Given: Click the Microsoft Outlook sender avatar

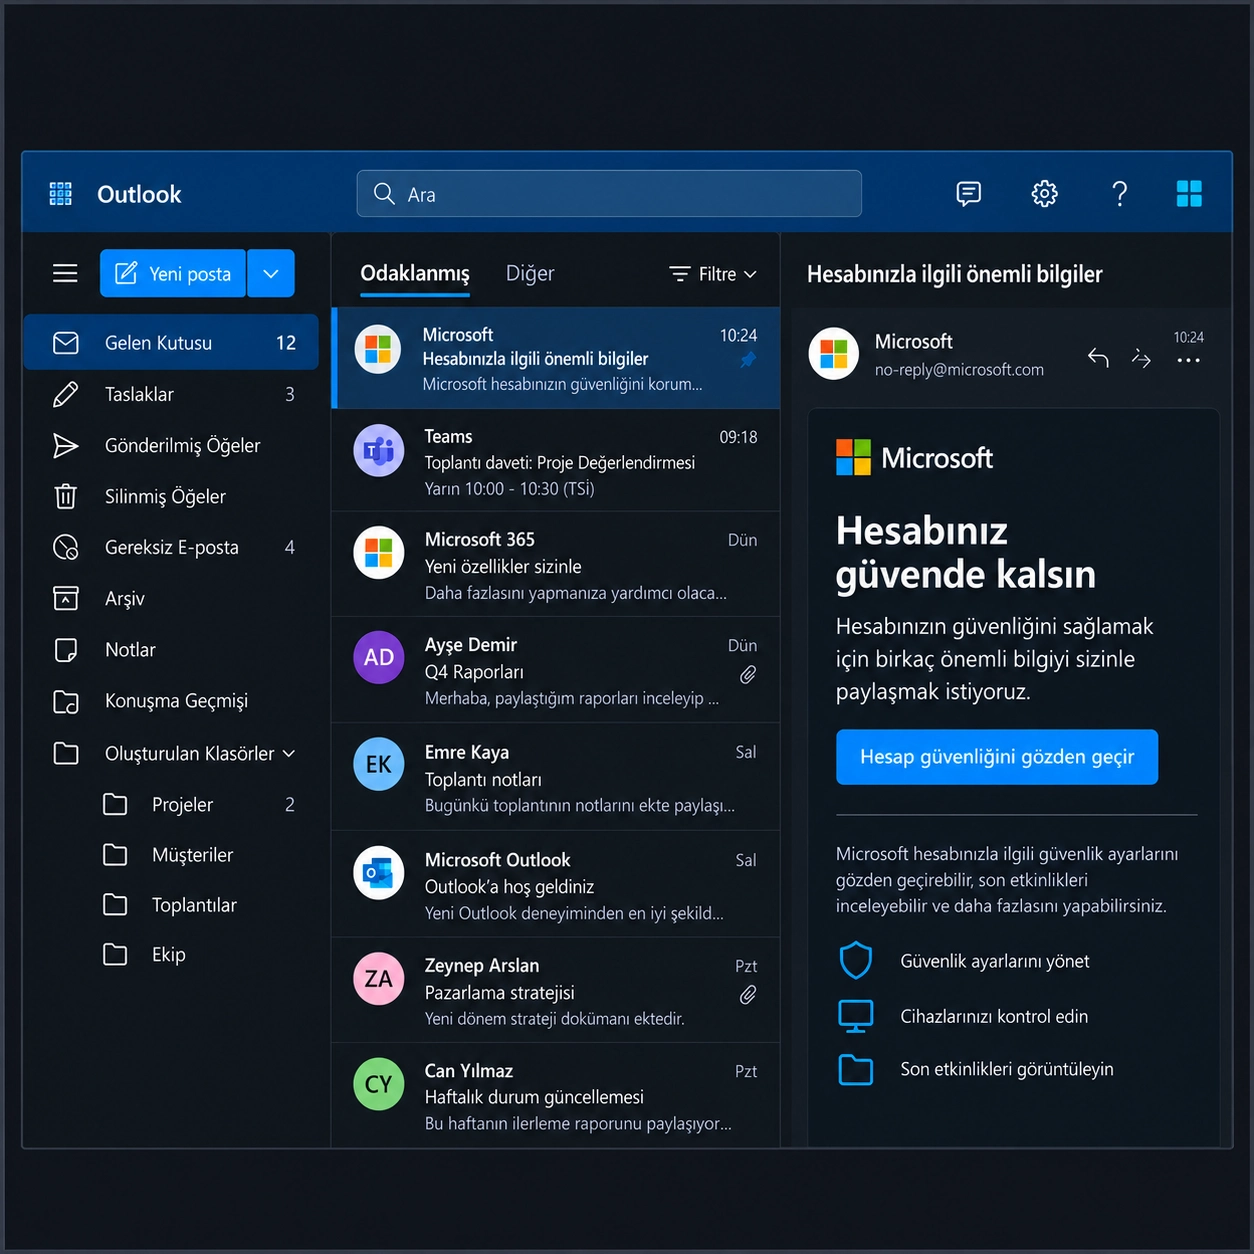Looking at the screenshot, I should (x=379, y=873).
